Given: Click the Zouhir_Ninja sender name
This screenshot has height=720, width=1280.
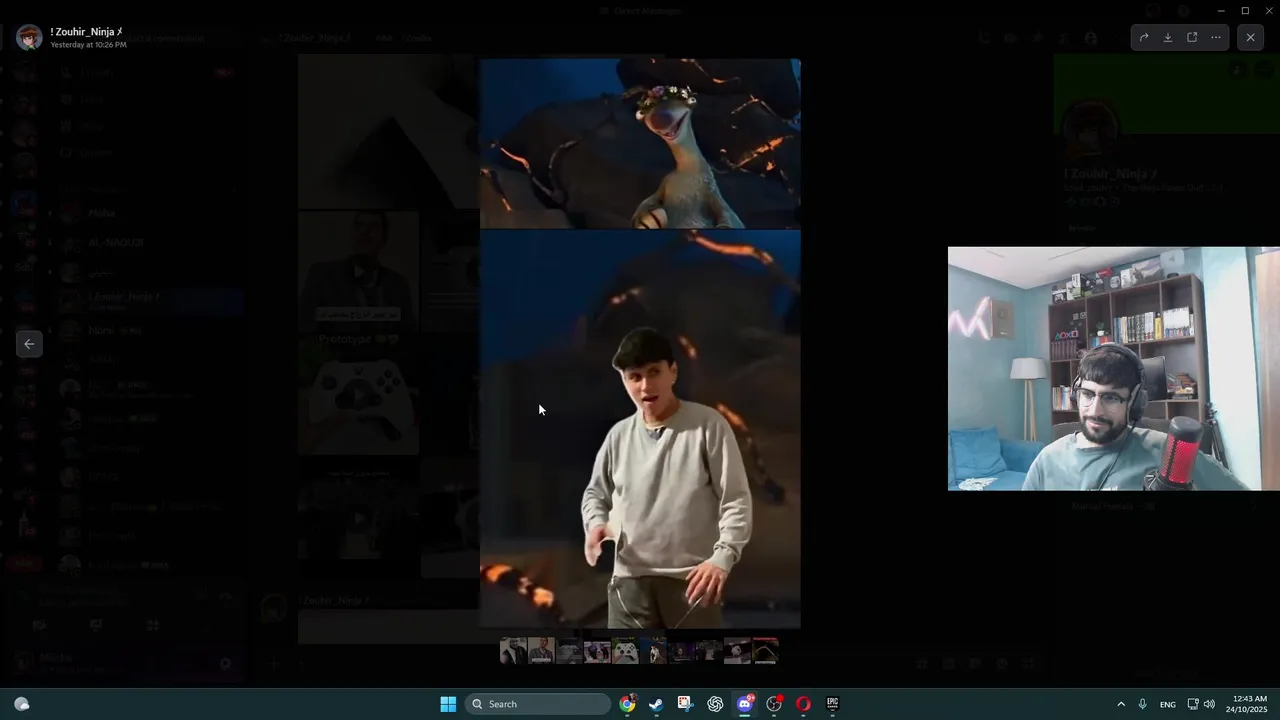Looking at the screenshot, I should point(86,32).
